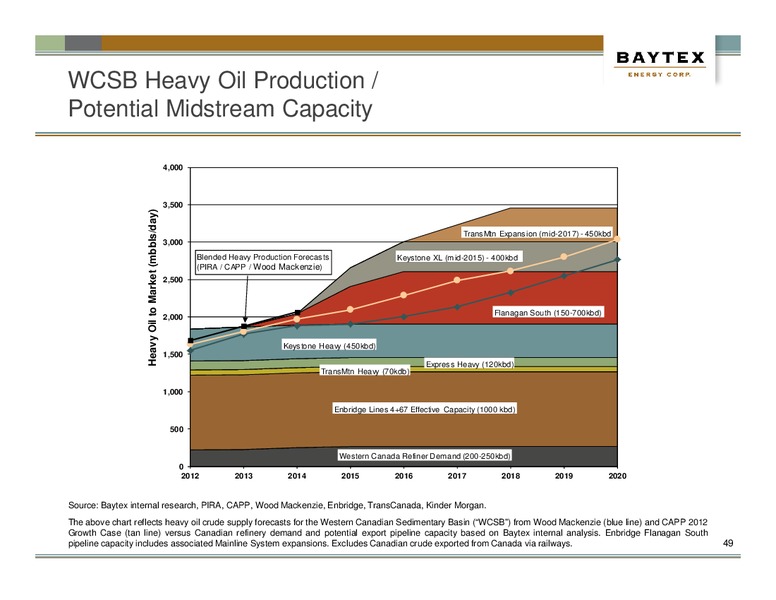Click the 4,000 y-axis value

[173, 167]
